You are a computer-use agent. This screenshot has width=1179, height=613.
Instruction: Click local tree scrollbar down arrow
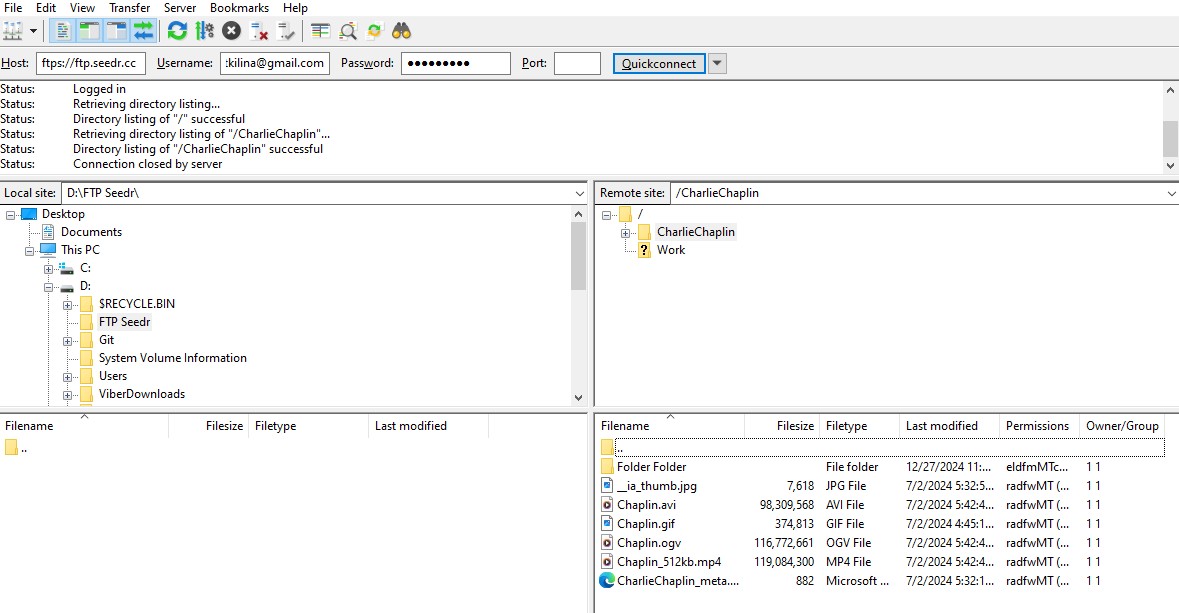pyautogui.click(x=578, y=398)
